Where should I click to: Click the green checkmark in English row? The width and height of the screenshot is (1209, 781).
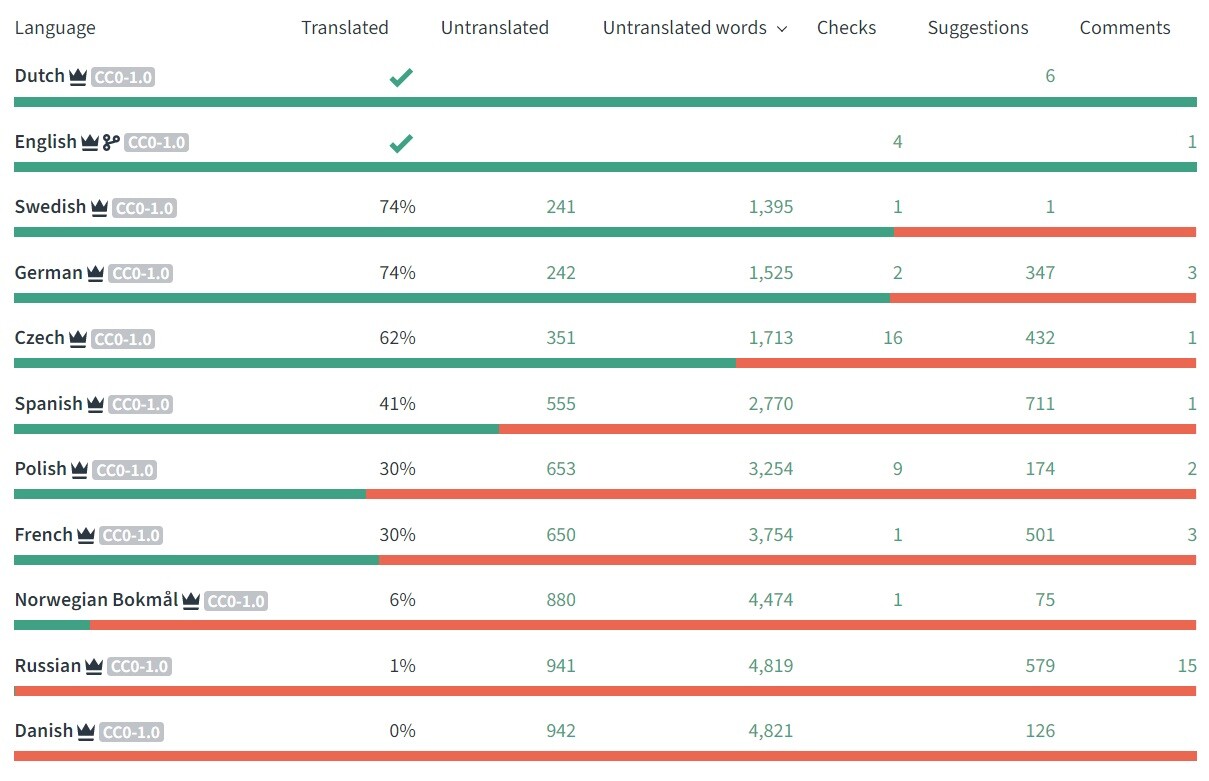(x=401, y=143)
